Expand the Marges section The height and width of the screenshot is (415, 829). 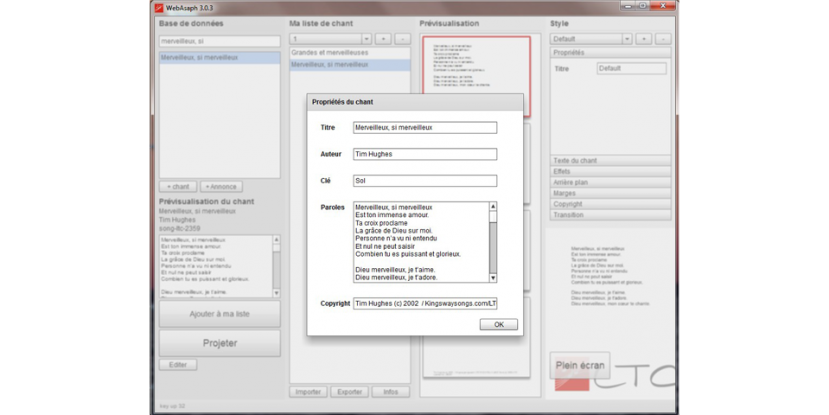click(x=610, y=193)
